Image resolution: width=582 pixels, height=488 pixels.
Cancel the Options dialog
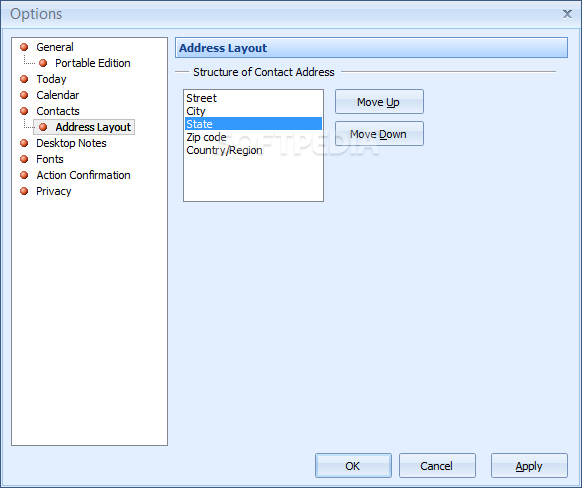pyautogui.click(x=437, y=465)
